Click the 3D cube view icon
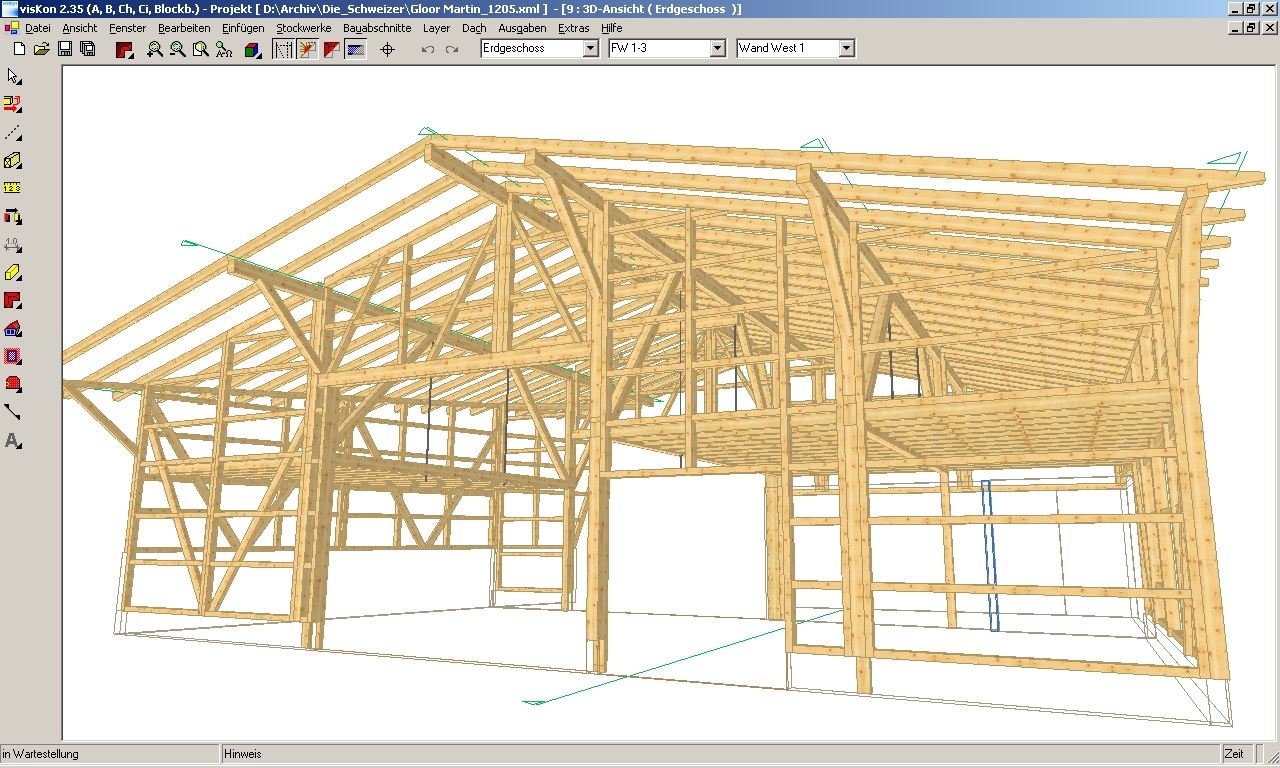1280x768 pixels. coord(252,49)
